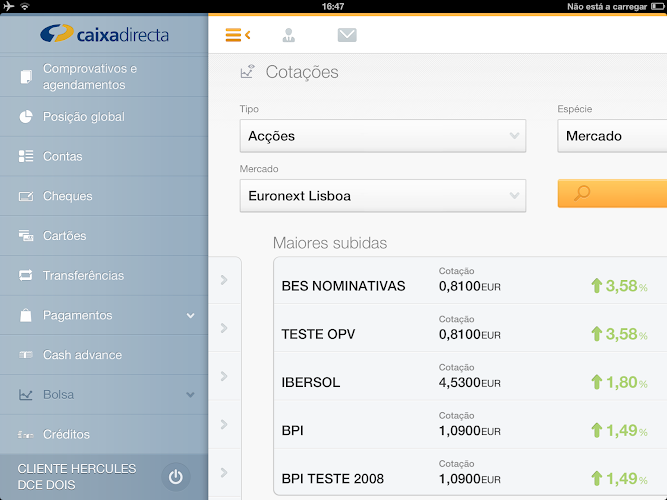Tap the power logout icon
This screenshot has height=500, width=667.
(176, 477)
